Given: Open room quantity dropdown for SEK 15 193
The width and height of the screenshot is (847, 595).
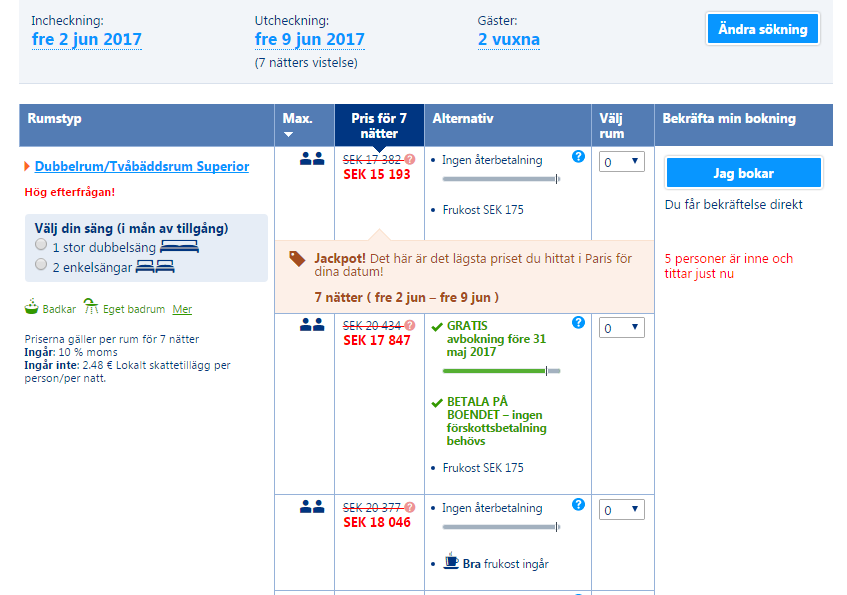Looking at the screenshot, I should pos(622,162).
